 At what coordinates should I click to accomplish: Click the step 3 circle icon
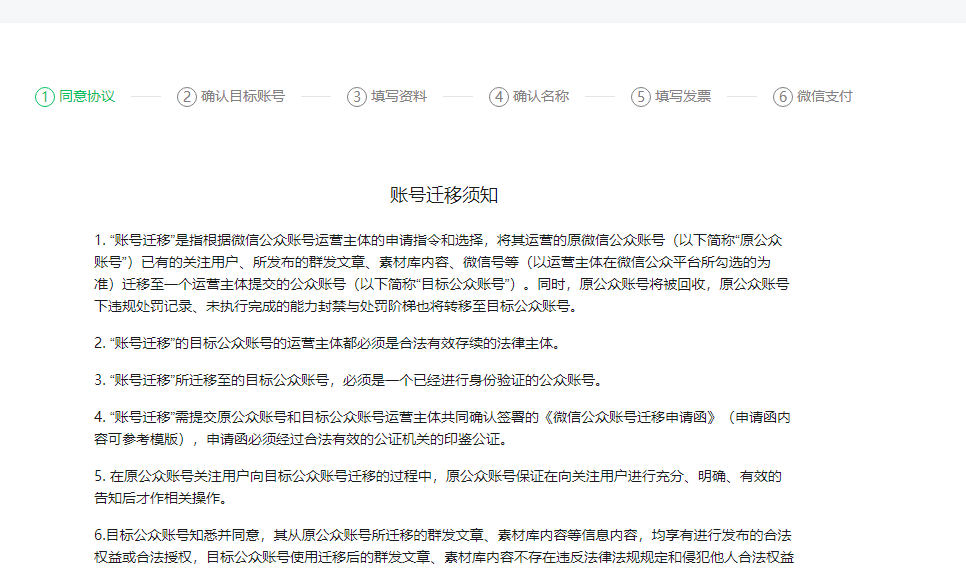(357, 97)
